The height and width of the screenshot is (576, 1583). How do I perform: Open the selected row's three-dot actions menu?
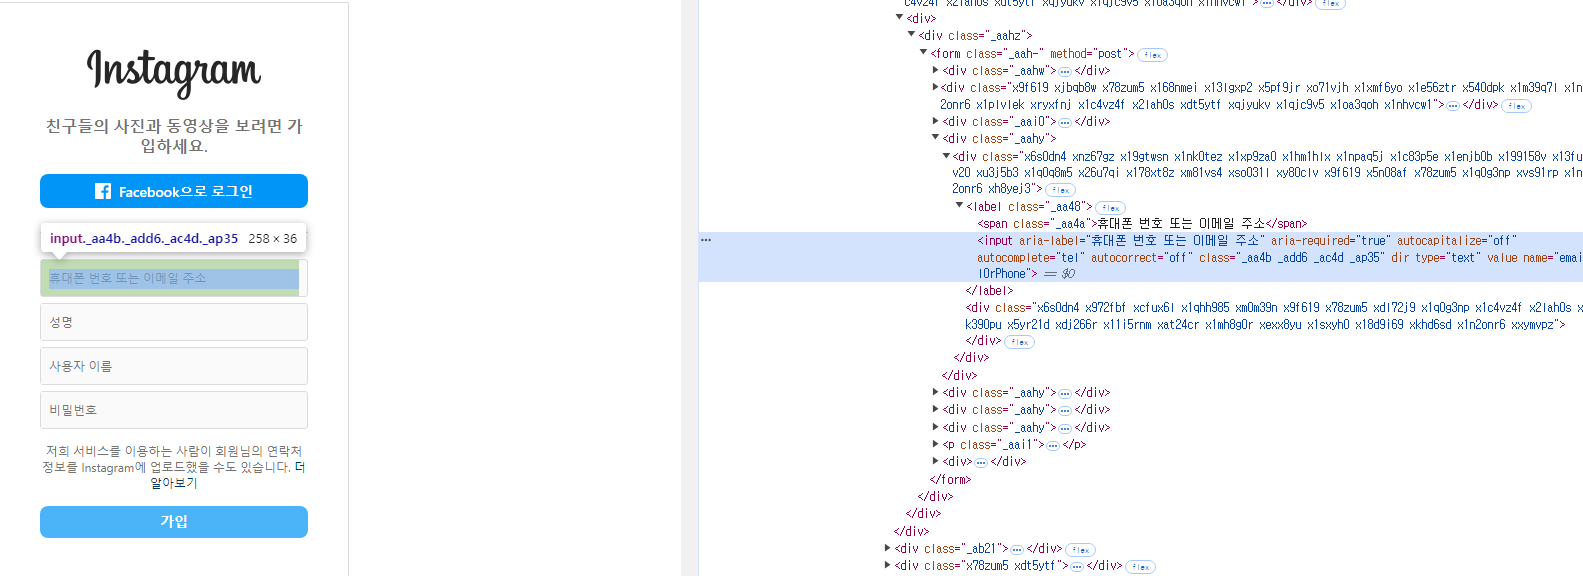tap(706, 240)
